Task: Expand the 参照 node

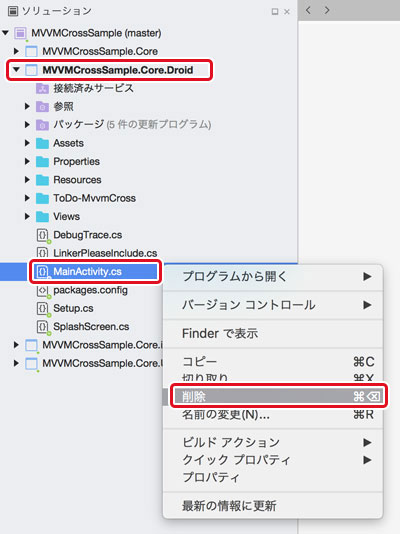Action: click(x=27, y=107)
